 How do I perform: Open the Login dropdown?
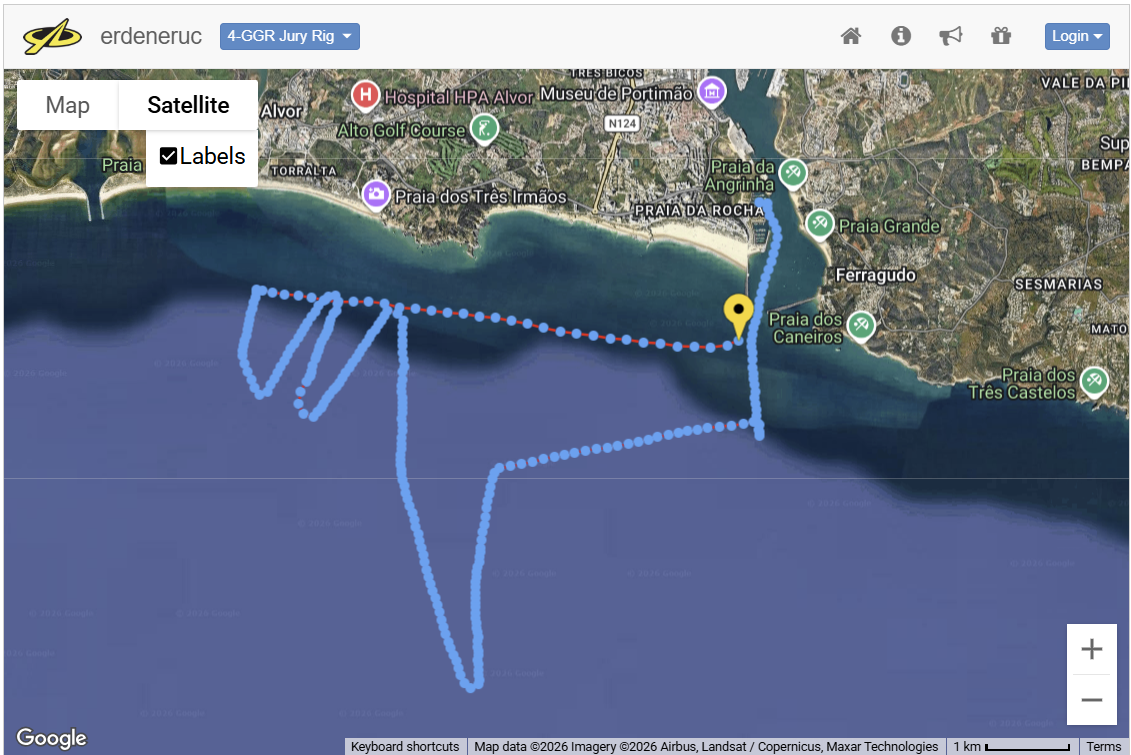tap(1077, 36)
